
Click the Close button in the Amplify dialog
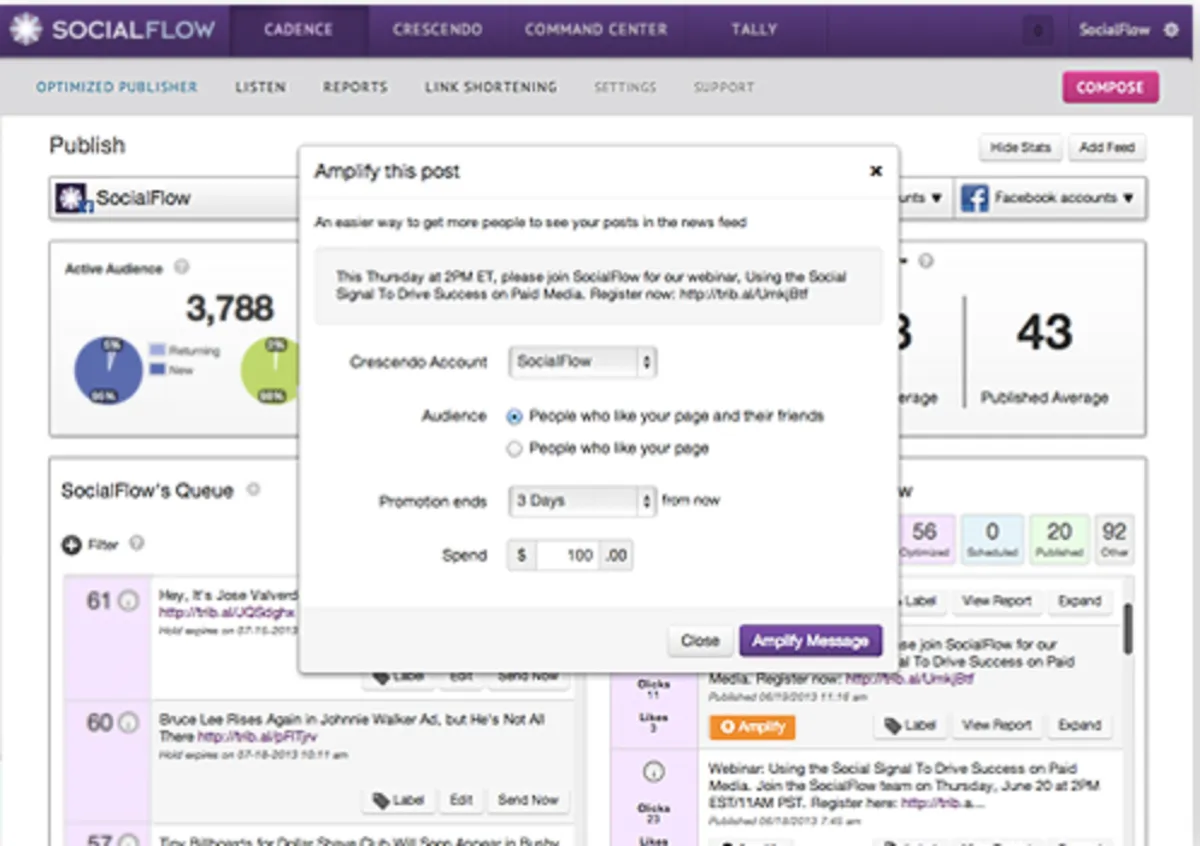point(700,641)
